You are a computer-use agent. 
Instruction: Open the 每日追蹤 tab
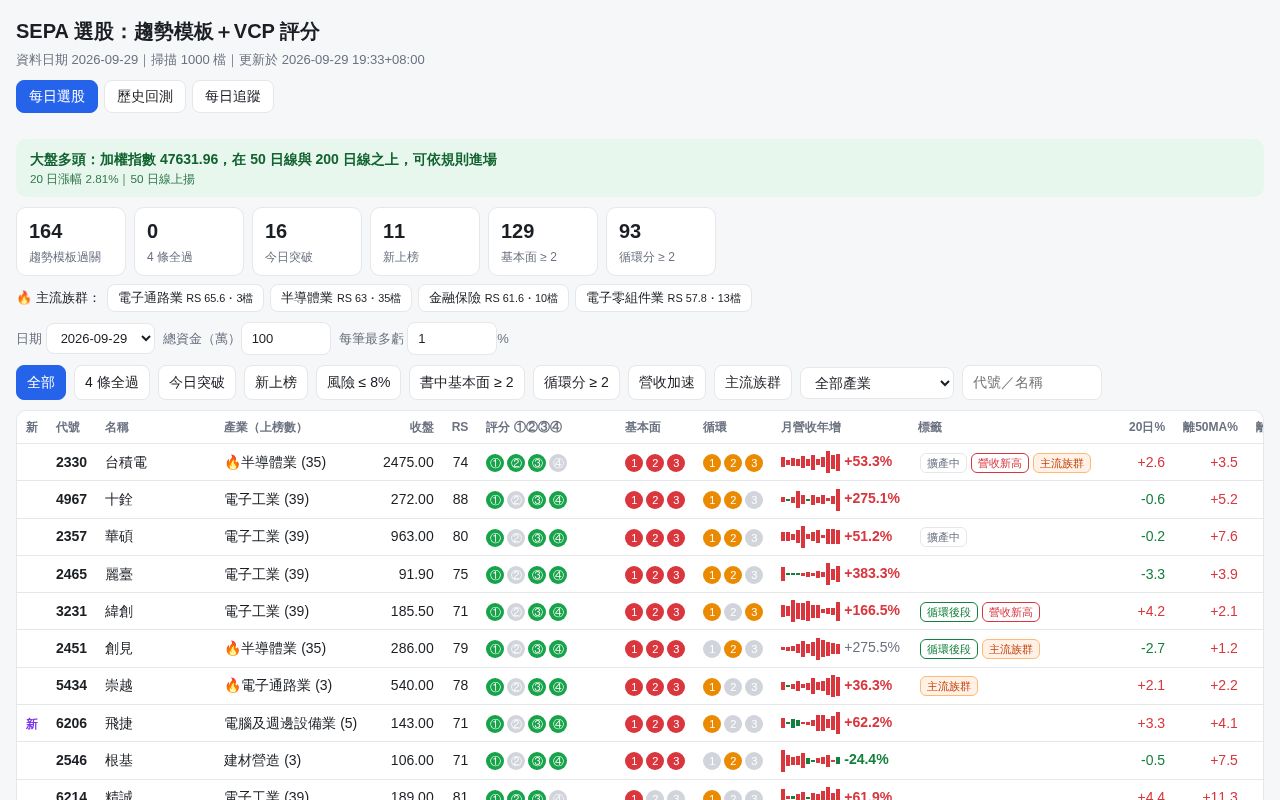pyautogui.click(x=233, y=96)
